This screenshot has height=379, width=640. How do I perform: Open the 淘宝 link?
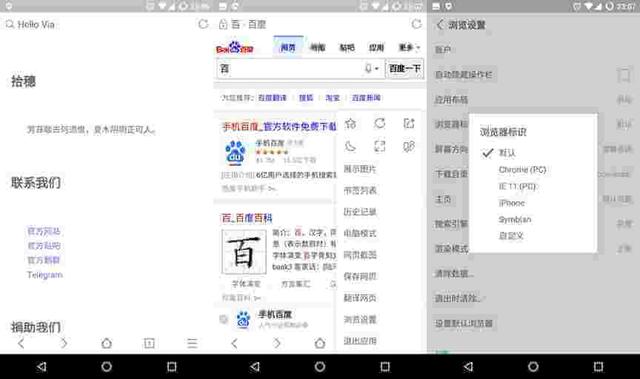coord(333,98)
